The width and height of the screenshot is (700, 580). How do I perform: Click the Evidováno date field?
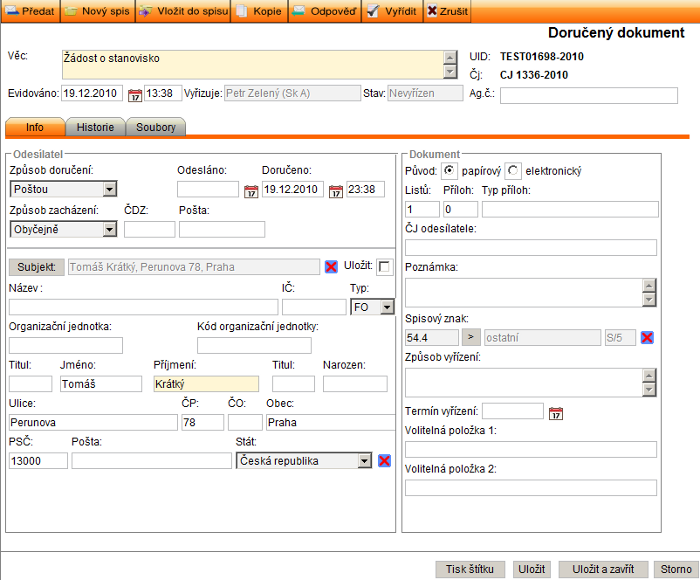(x=92, y=93)
